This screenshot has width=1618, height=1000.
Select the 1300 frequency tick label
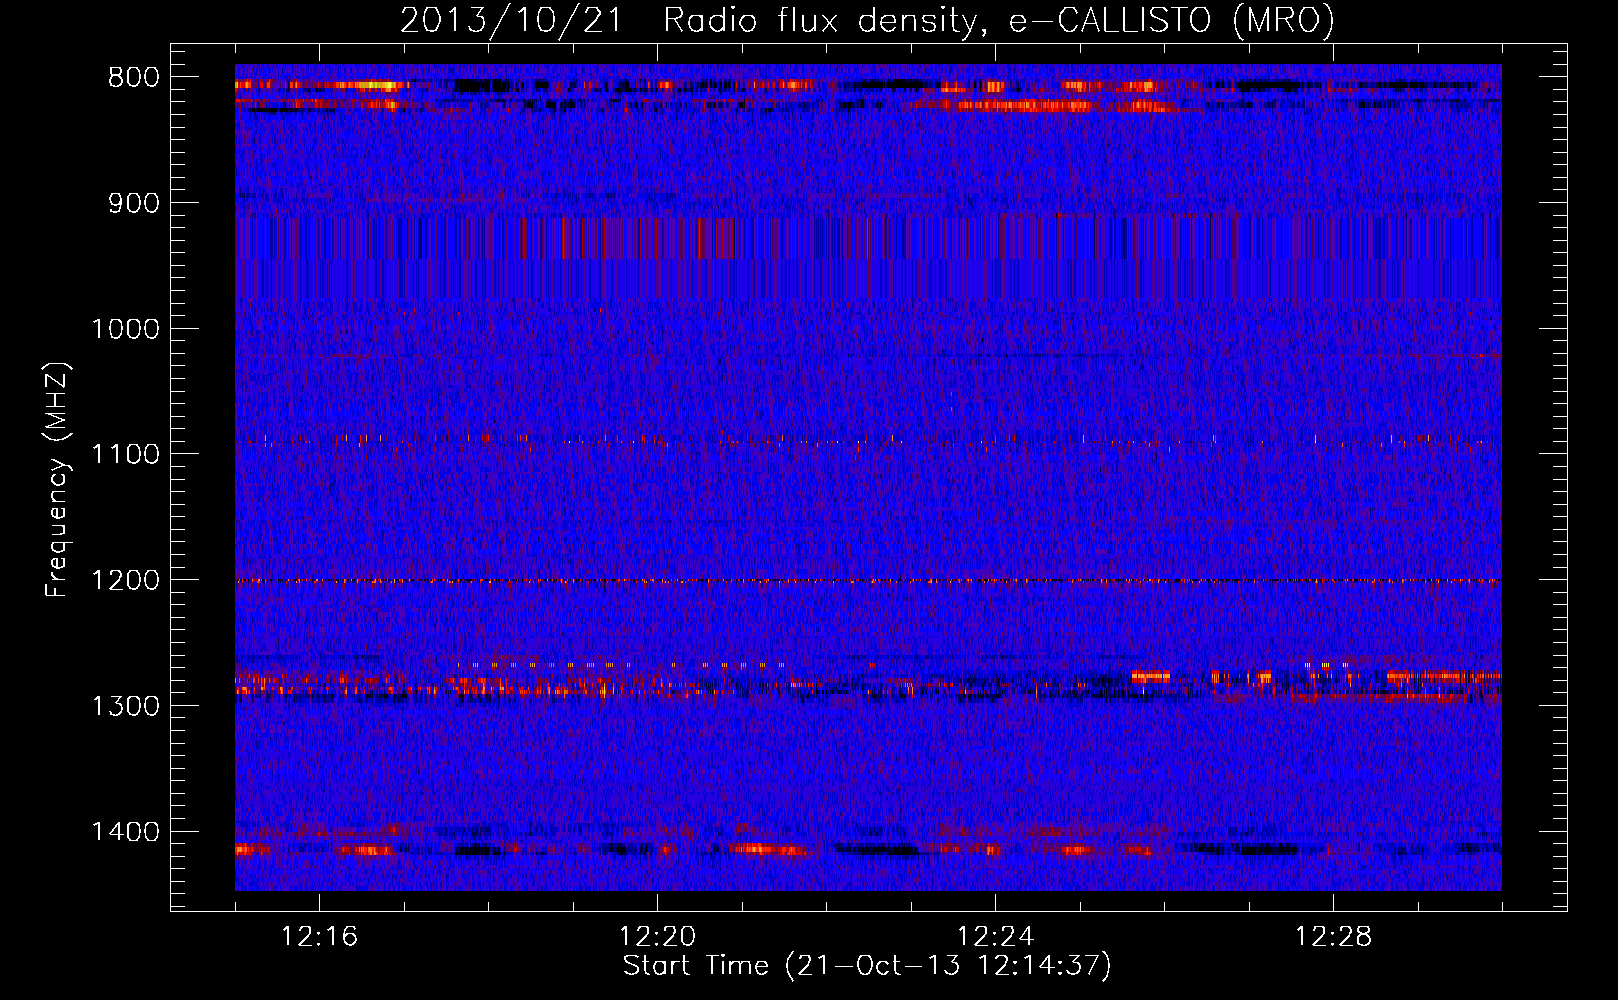[125, 707]
